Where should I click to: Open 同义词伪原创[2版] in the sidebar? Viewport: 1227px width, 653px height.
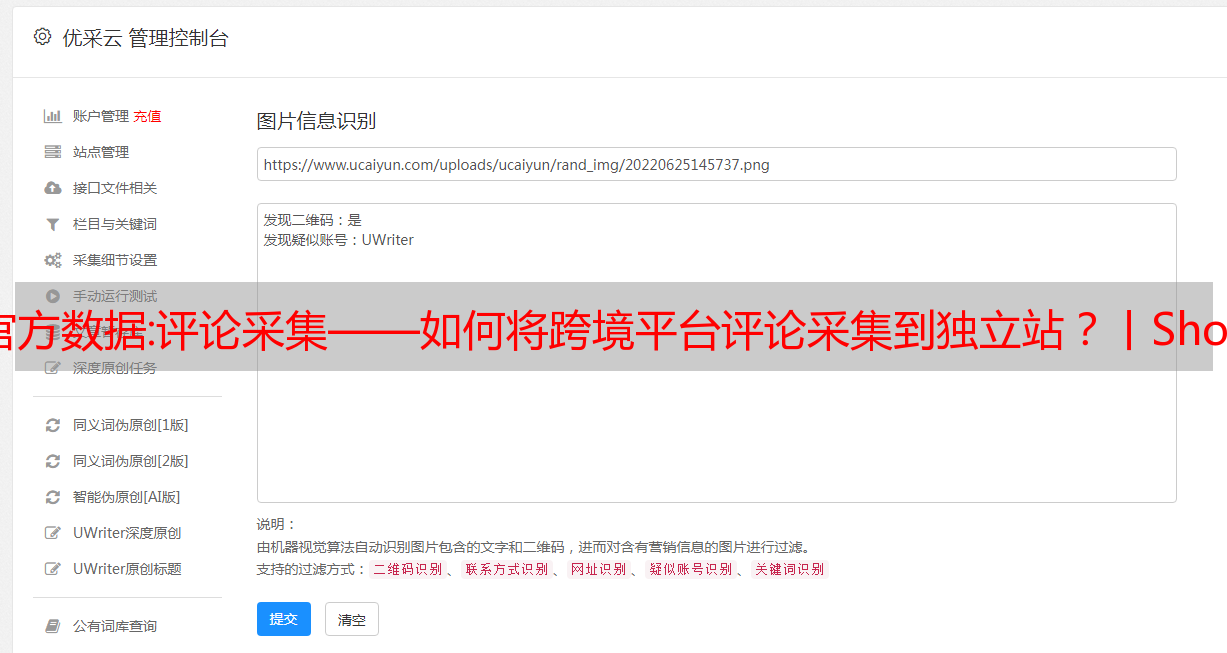131,461
